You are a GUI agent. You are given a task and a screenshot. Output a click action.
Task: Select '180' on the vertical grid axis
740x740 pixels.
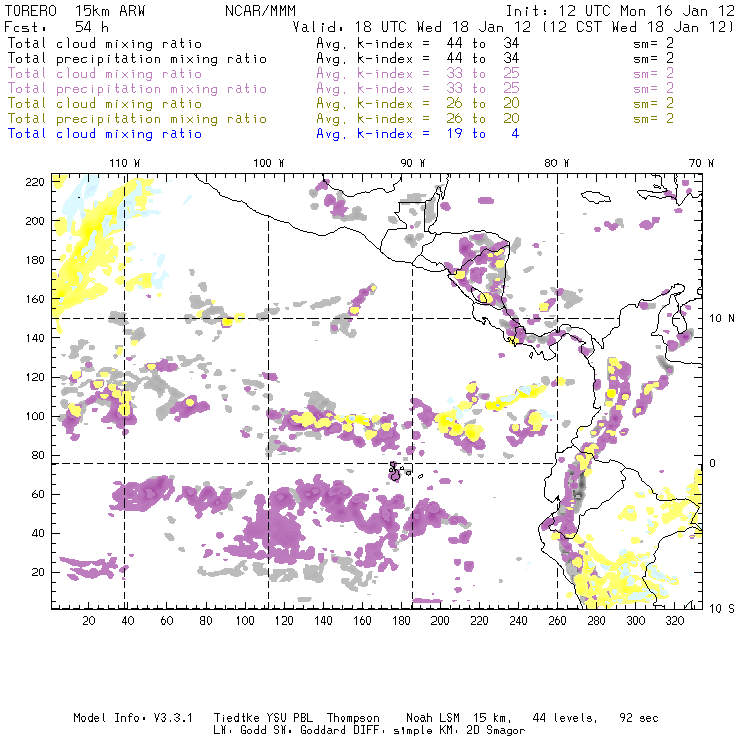coord(35,260)
